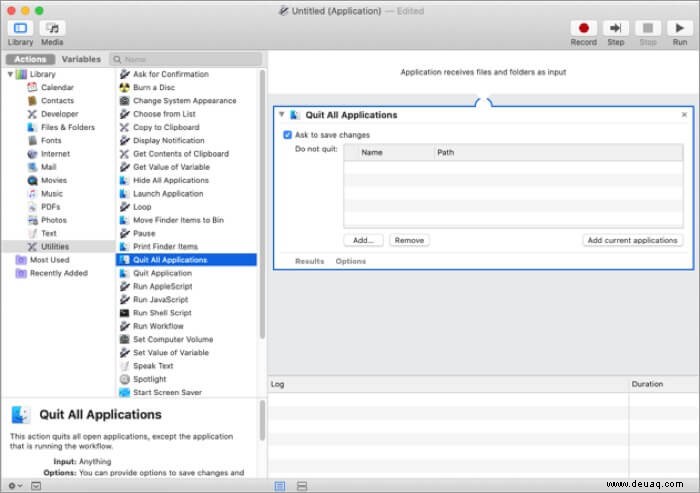The width and height of the screenshot is (700, 493).
Task: Switch to the Variables tab
Action: (81, 59)
